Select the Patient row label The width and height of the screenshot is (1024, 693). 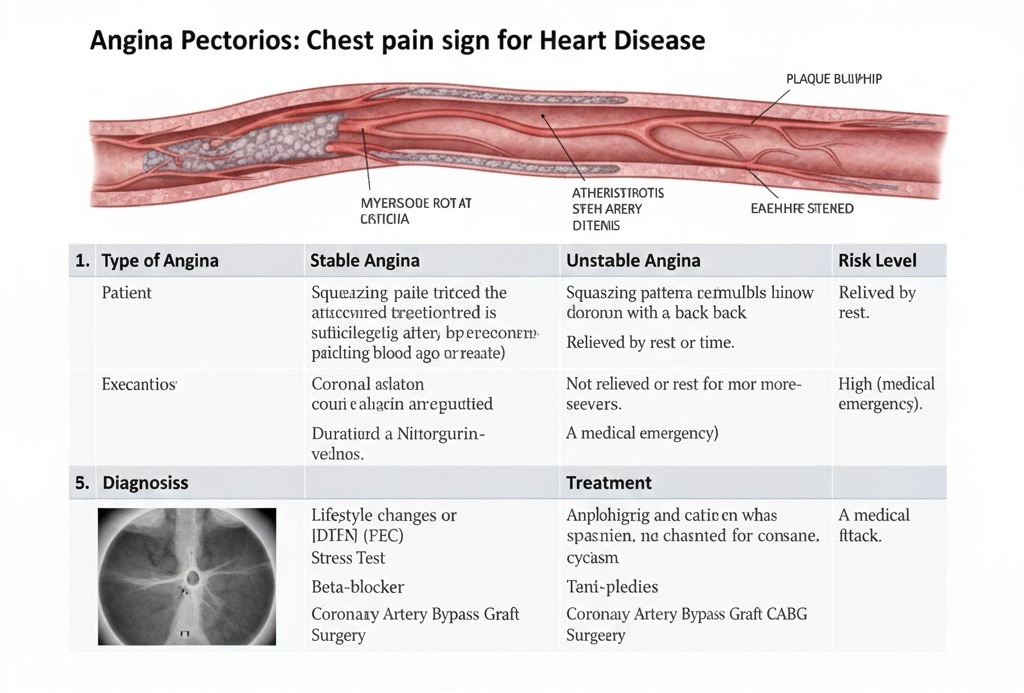pos(127,293)
